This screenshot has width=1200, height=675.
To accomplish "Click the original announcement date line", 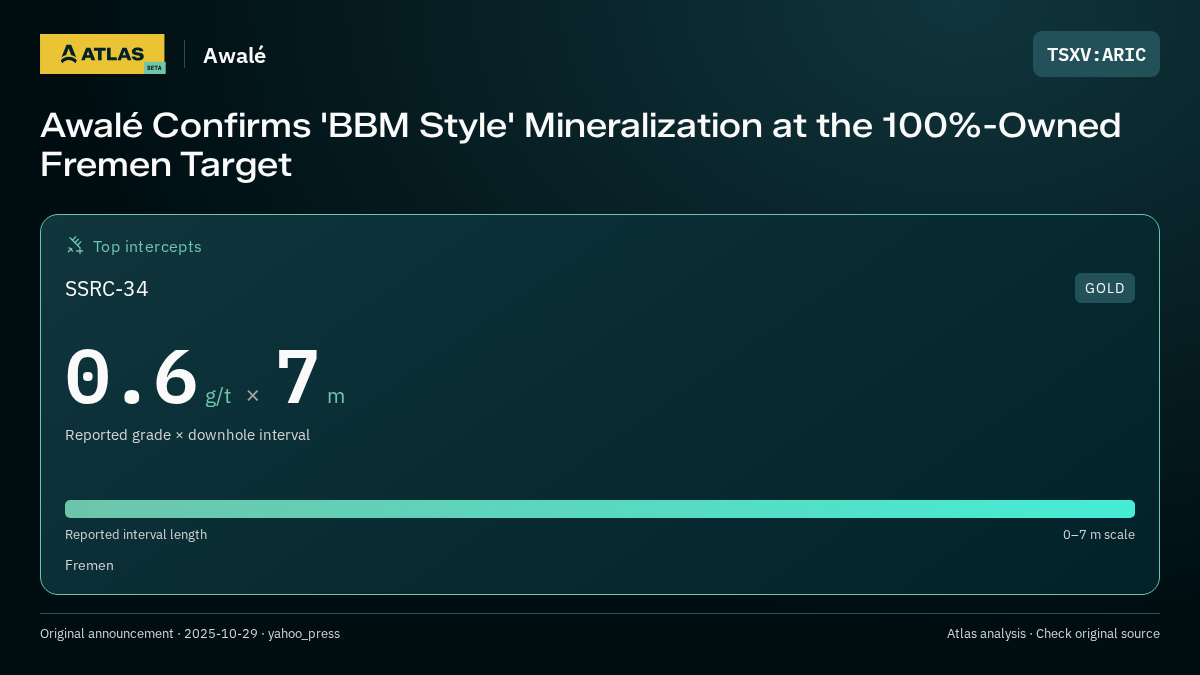I will pyautogui.click(x=190, y=633).
